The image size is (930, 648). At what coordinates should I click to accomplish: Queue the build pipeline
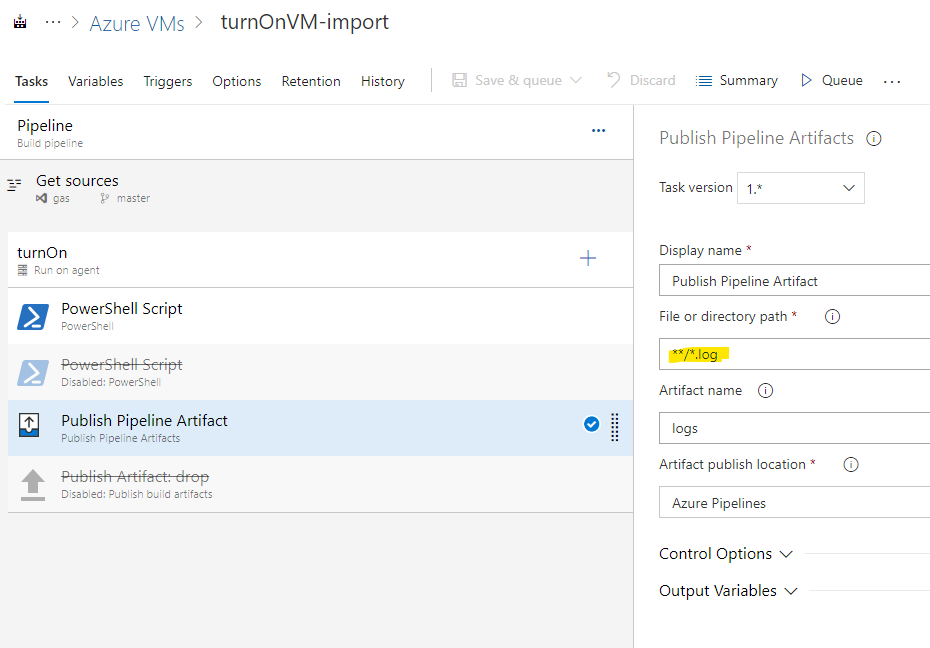(x=832, y=80)
